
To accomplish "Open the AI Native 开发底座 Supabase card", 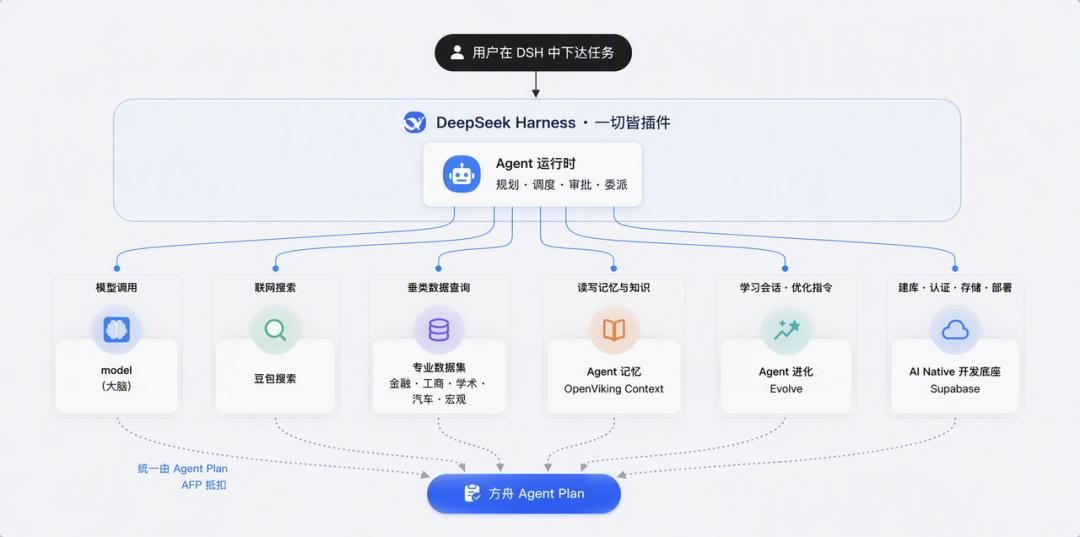I will coord(955,377).
